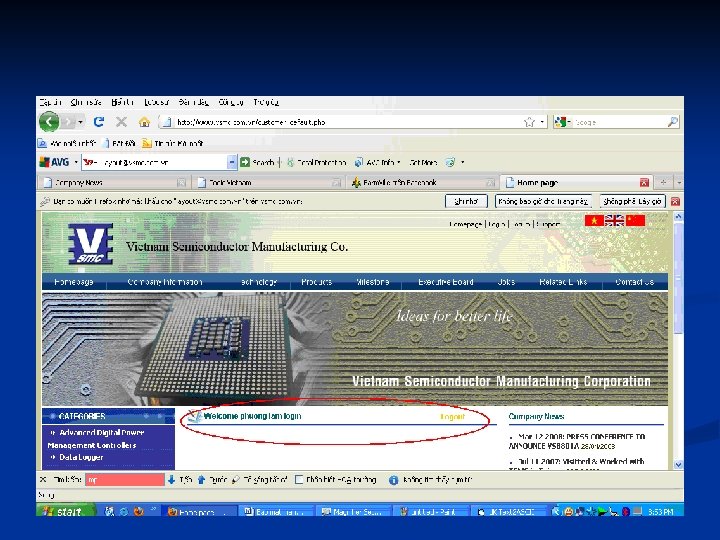This screenshot has height=540, width=720.
Task: Click the green Back navigation arrow
Action: pos(49,122)
